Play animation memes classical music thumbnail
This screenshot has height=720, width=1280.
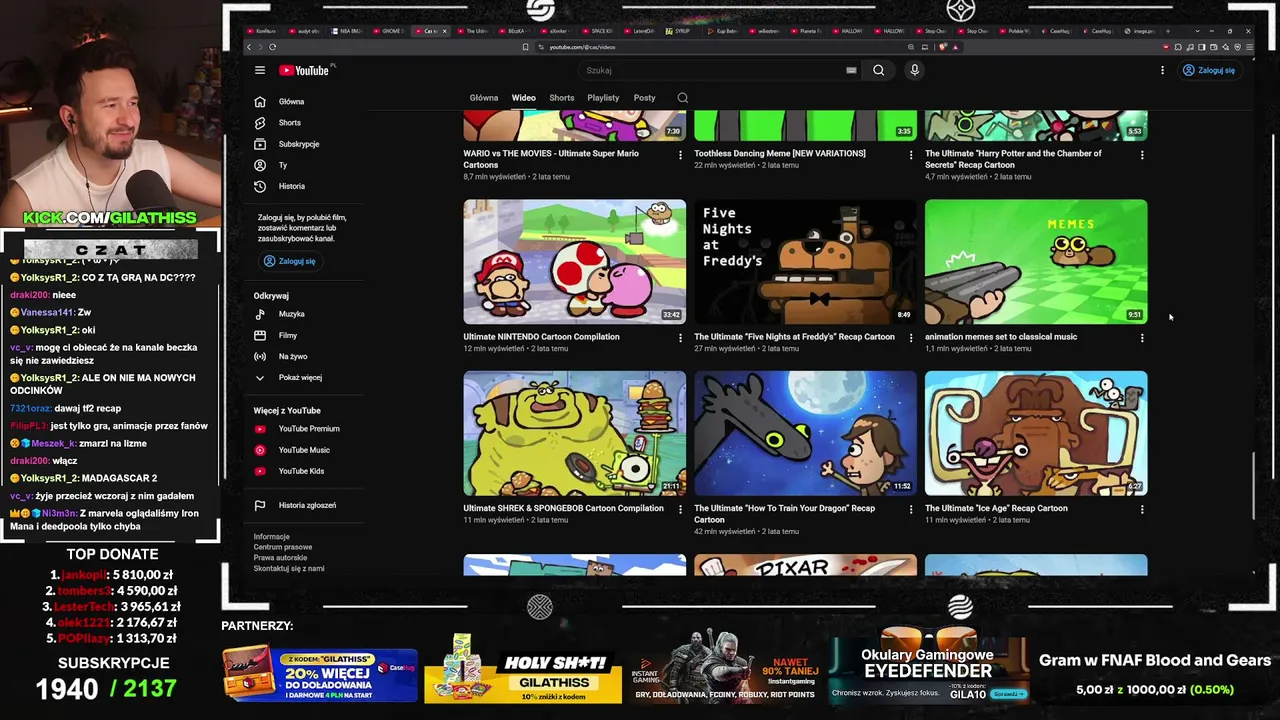click(1036, 261)
